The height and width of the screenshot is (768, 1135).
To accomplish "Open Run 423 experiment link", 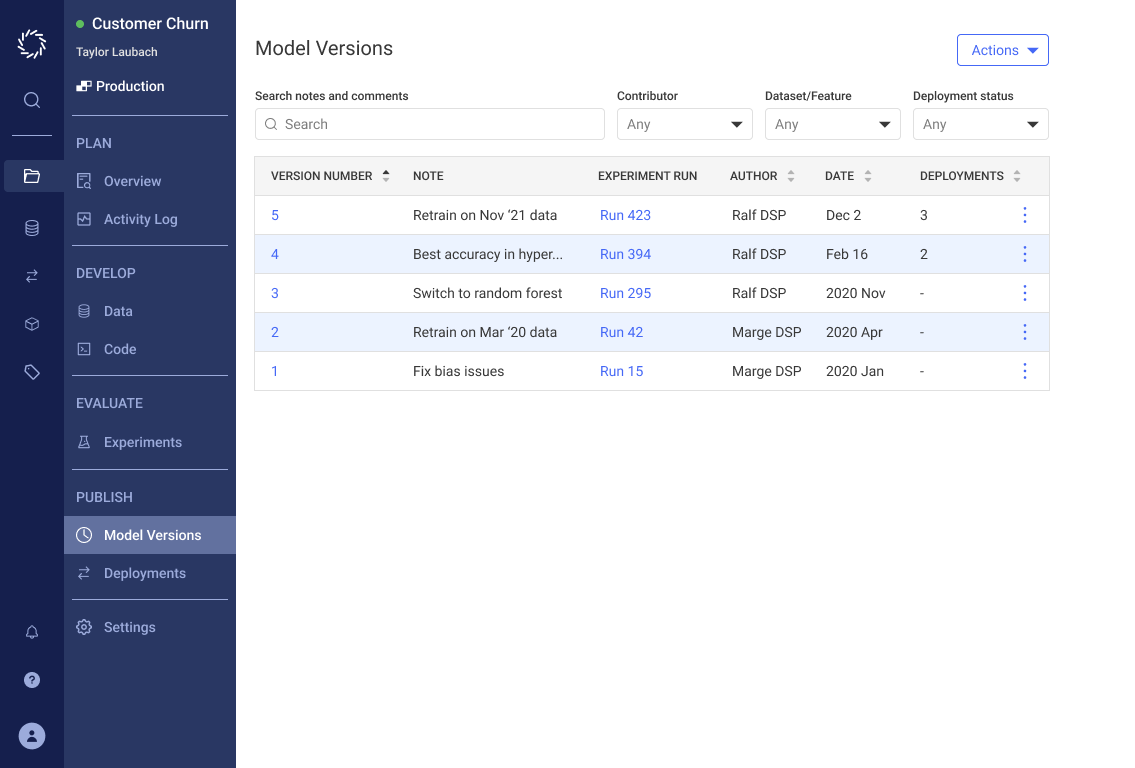I will click(x=625, y=215).
